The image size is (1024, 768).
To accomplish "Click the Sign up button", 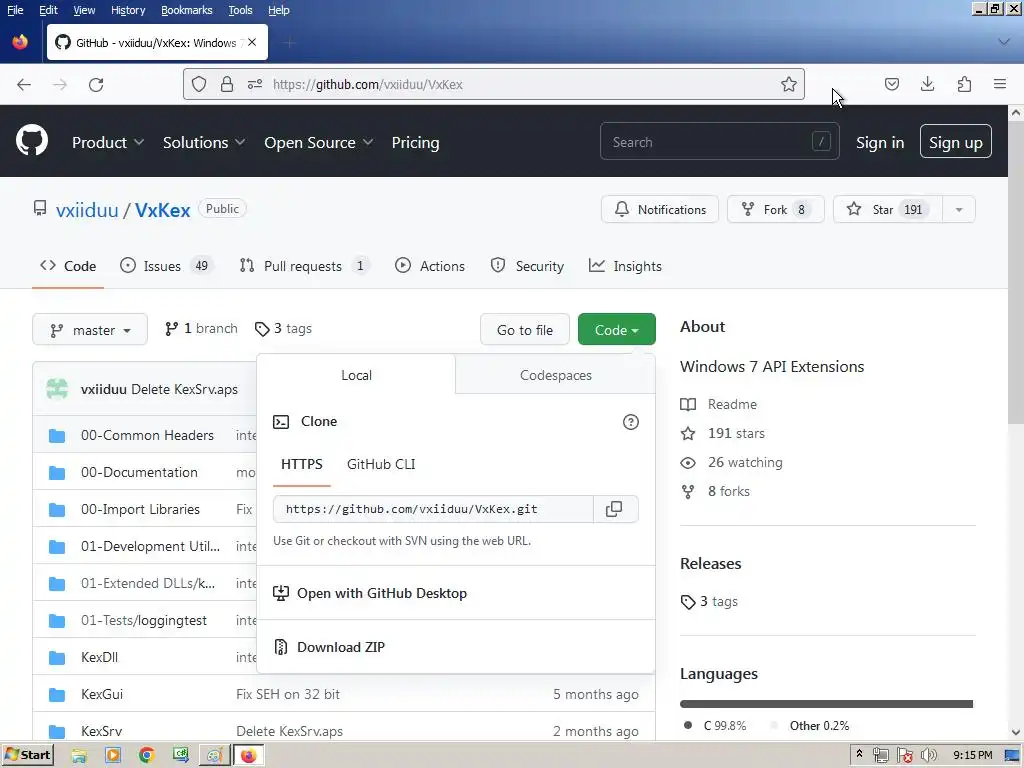I will pyautogui.click(x=955, y=142).
